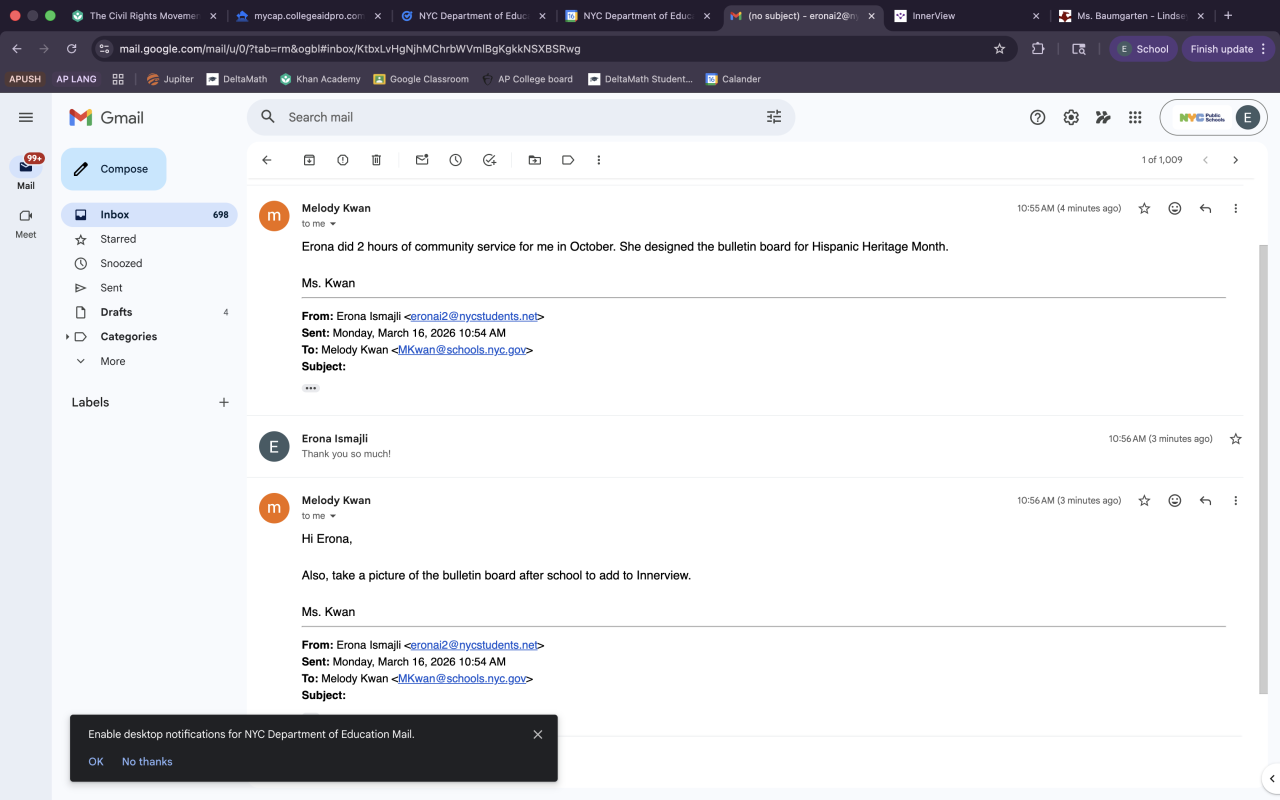The image size is (1280, 800).
Task: Open the Google apps grid
Action: tap(1135, 117)
